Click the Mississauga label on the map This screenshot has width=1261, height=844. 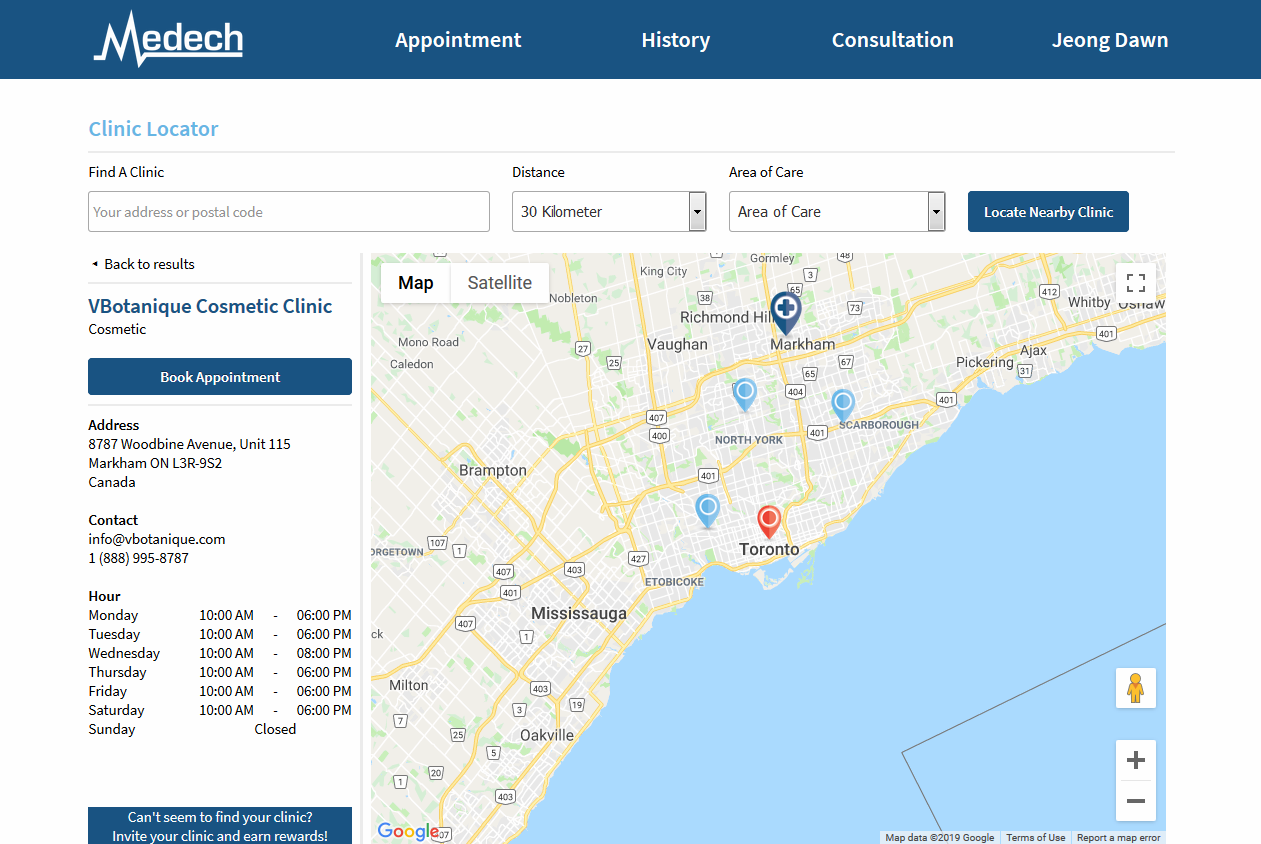[579, 613]
